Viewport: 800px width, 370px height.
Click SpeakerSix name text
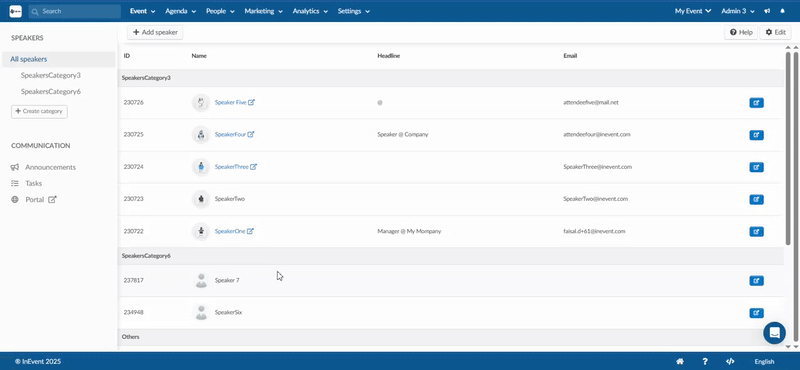[x=228, y=312]
